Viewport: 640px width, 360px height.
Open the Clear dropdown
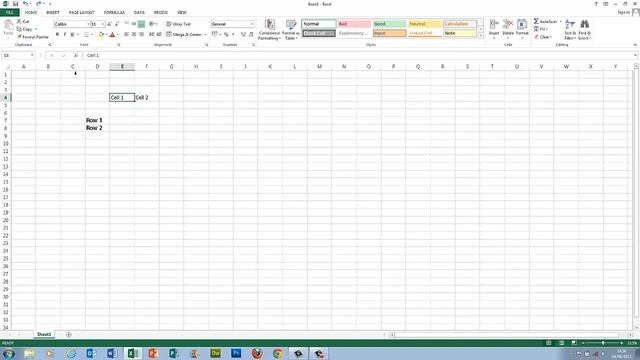(x=543, y=37)
